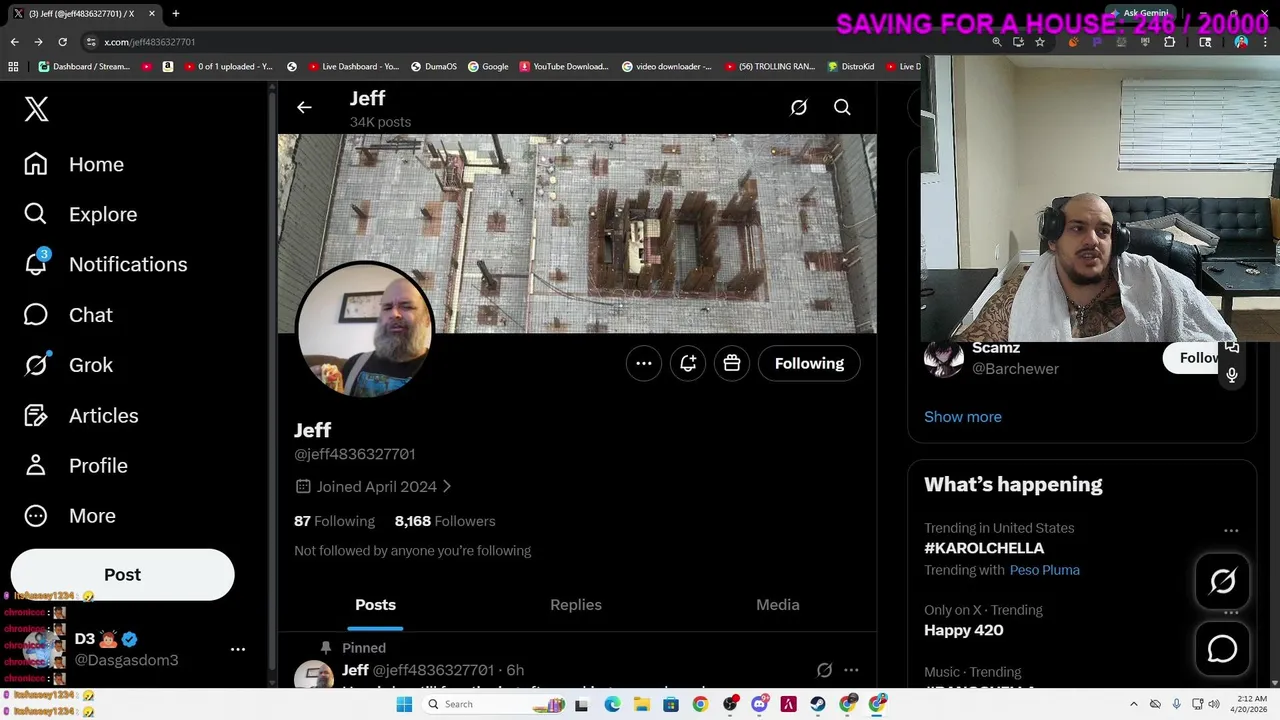Open the three-dot menu on Jeff's profile

(644, 363)
